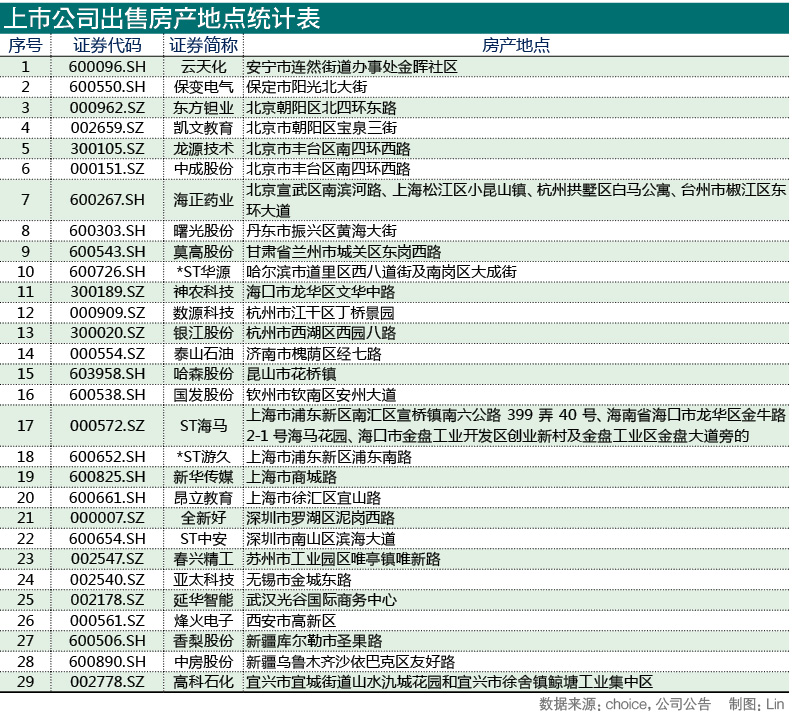Image resolution: width=798 pixels, height=715 pixels.
Task: Select the company name 海正药业
Action: pos(204,200)
